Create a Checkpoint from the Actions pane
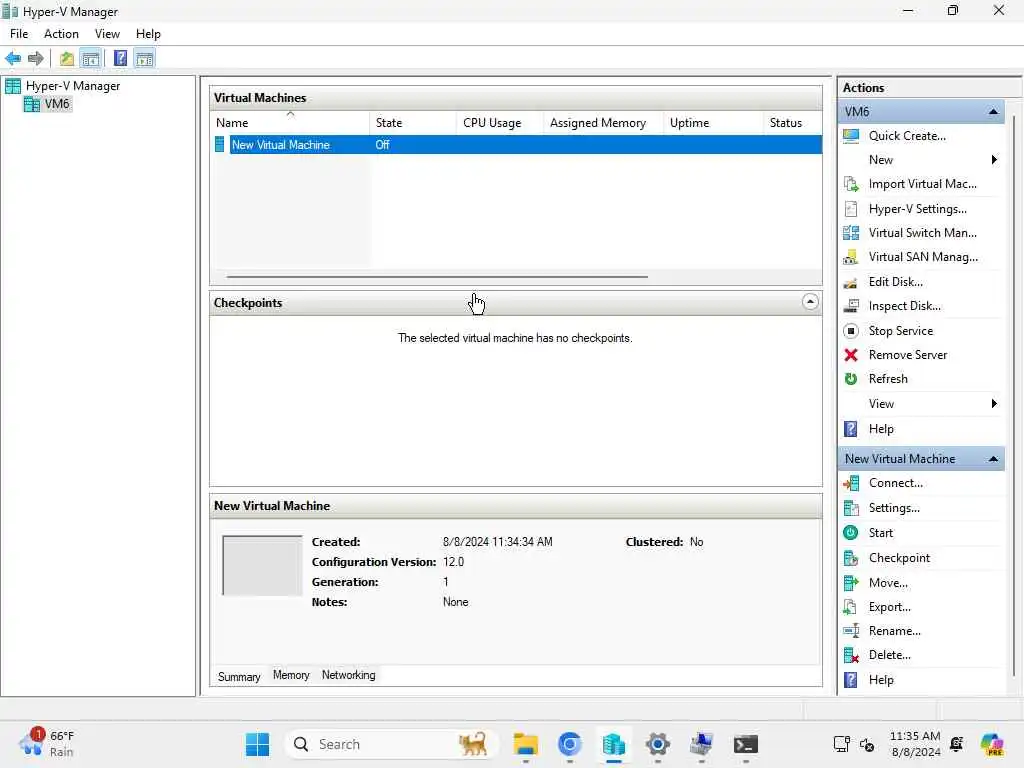 point(899,558)
